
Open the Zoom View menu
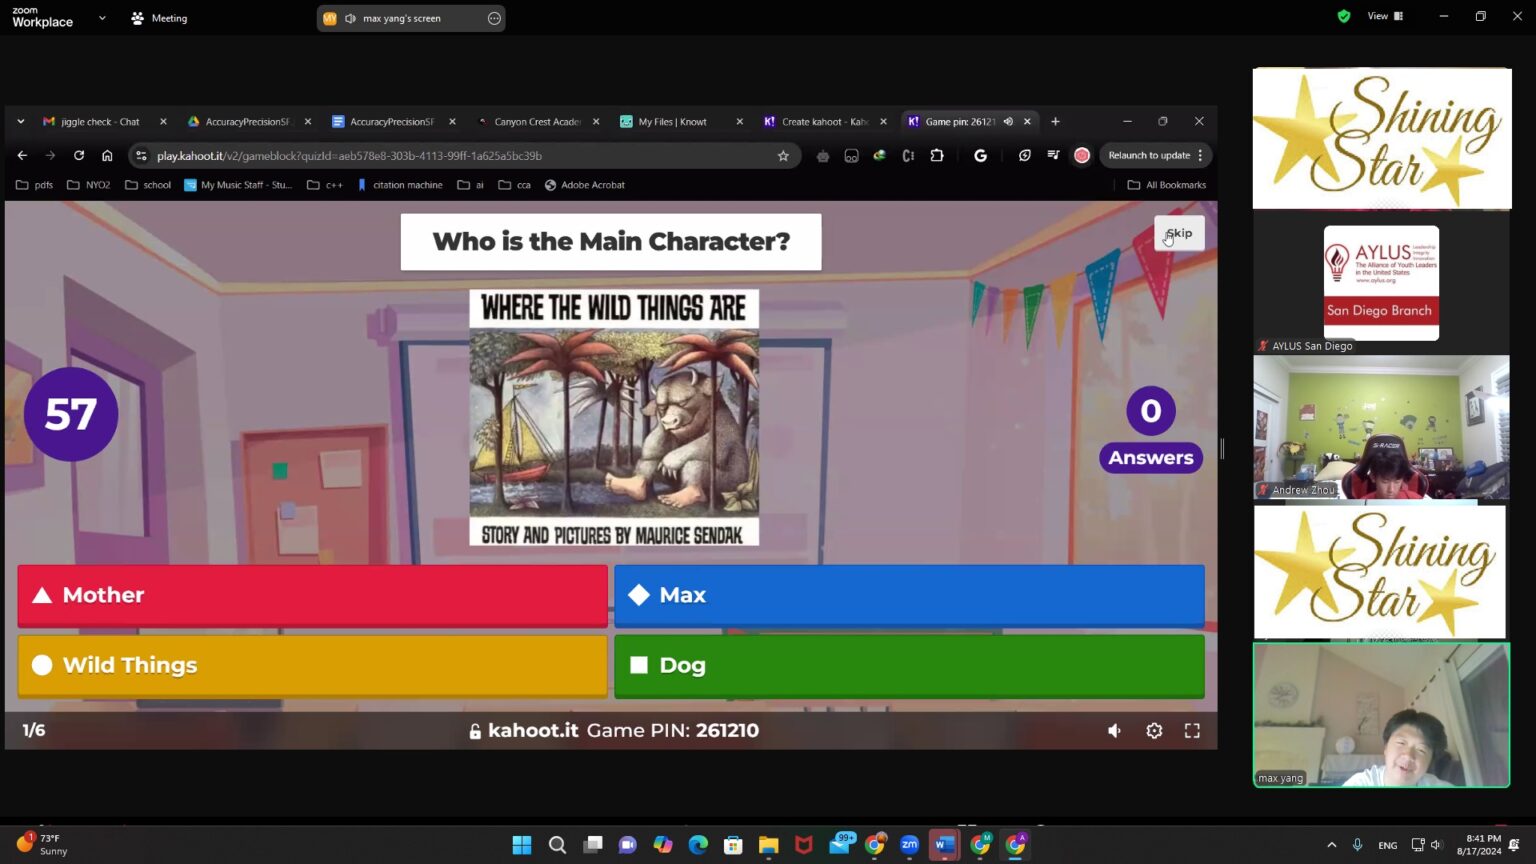(1385, 16)
